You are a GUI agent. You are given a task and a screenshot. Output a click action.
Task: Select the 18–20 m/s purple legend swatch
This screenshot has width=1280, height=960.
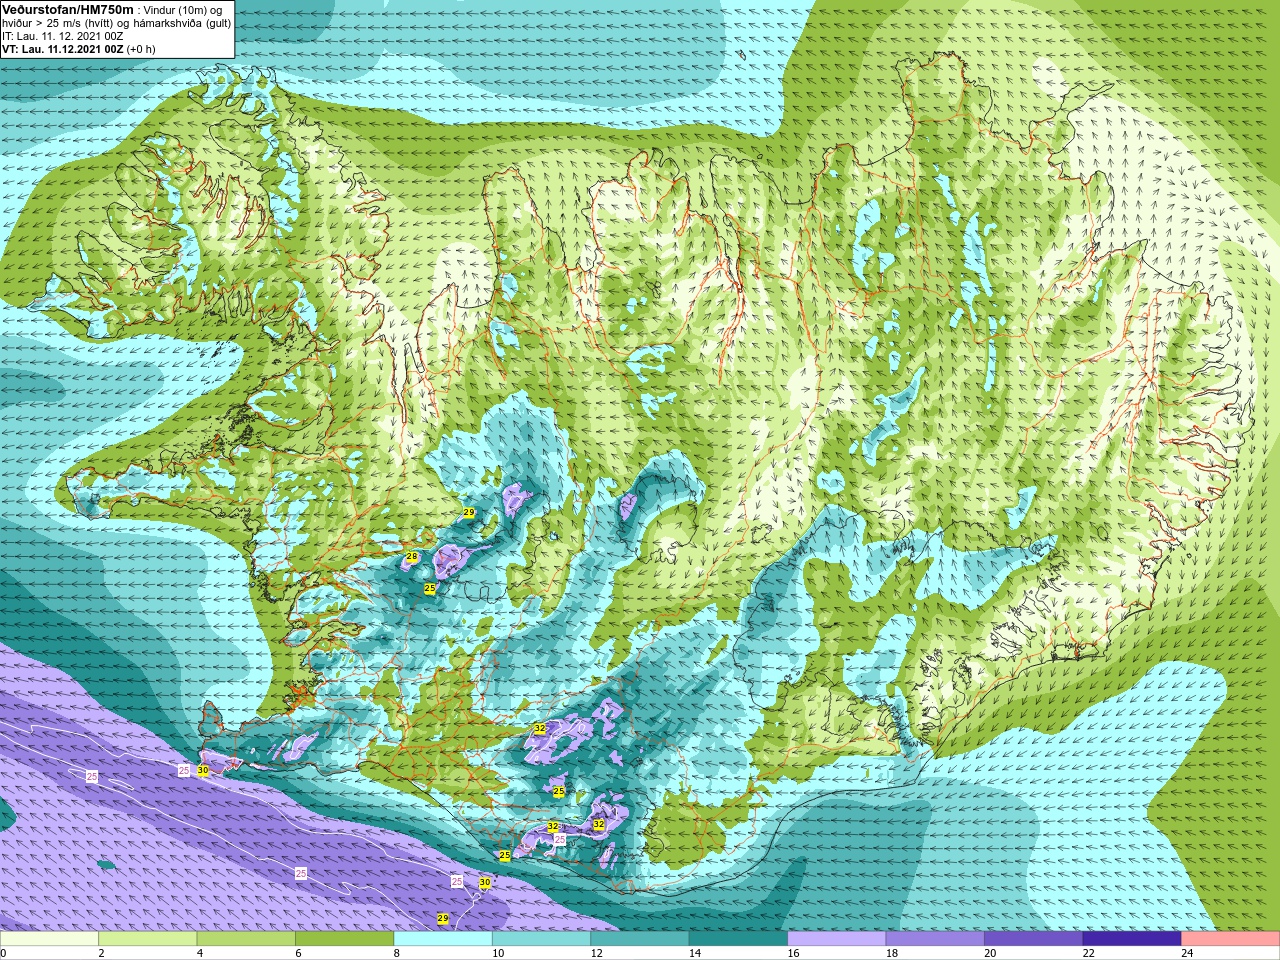coord(935,939)
